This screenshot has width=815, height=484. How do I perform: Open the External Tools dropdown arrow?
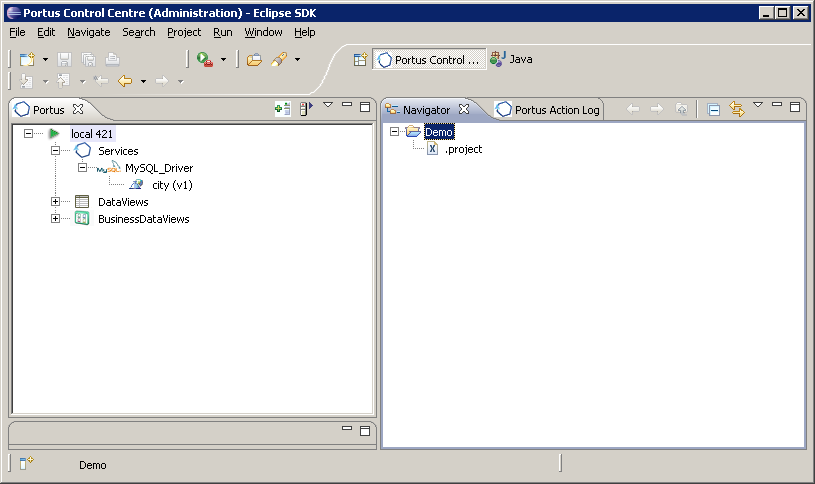[224, 60]
